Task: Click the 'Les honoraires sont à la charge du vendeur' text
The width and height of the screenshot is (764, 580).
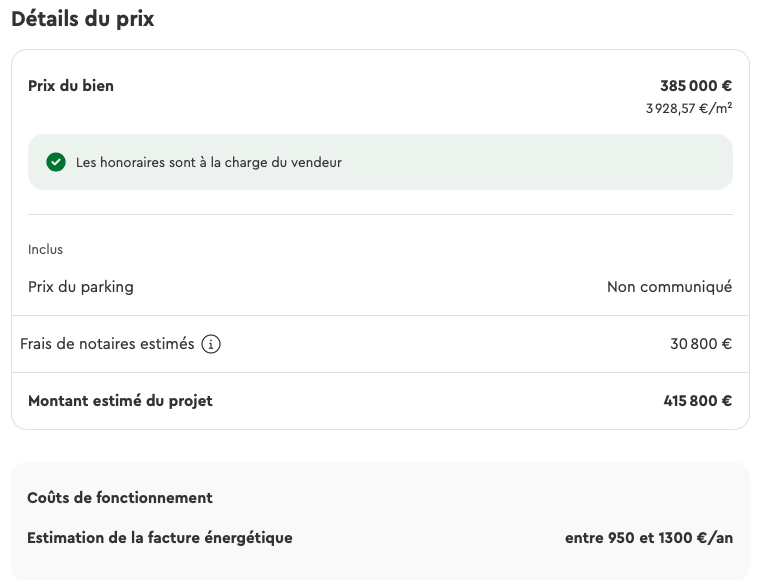Action: click(209, 162)
